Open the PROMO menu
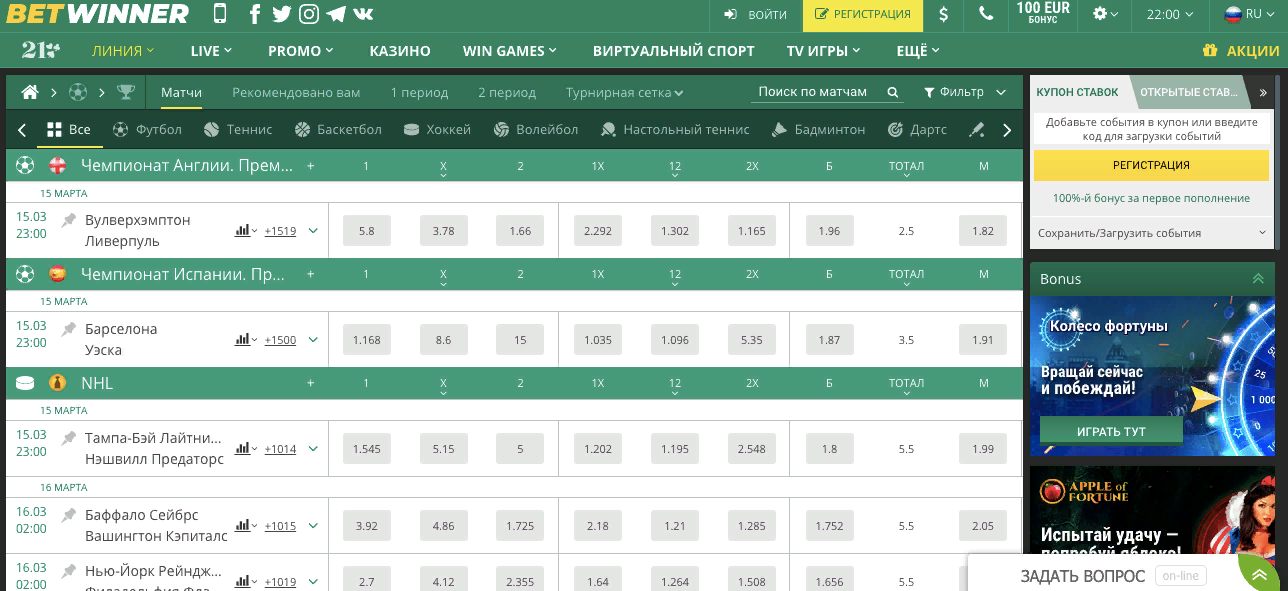Viewport: 1288px width, 591px height. point(301,51)
